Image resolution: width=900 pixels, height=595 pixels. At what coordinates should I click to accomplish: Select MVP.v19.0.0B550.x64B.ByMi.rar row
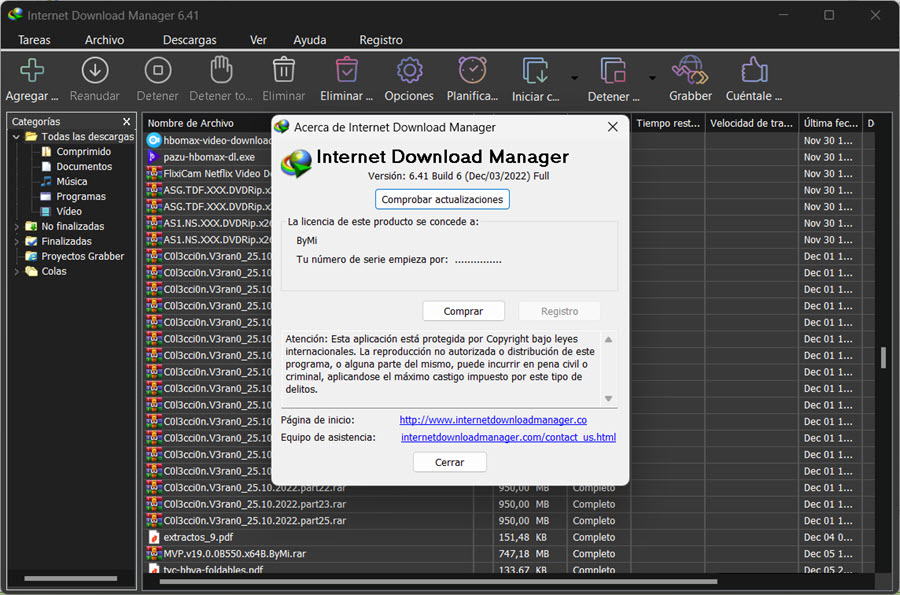(510, 554)
